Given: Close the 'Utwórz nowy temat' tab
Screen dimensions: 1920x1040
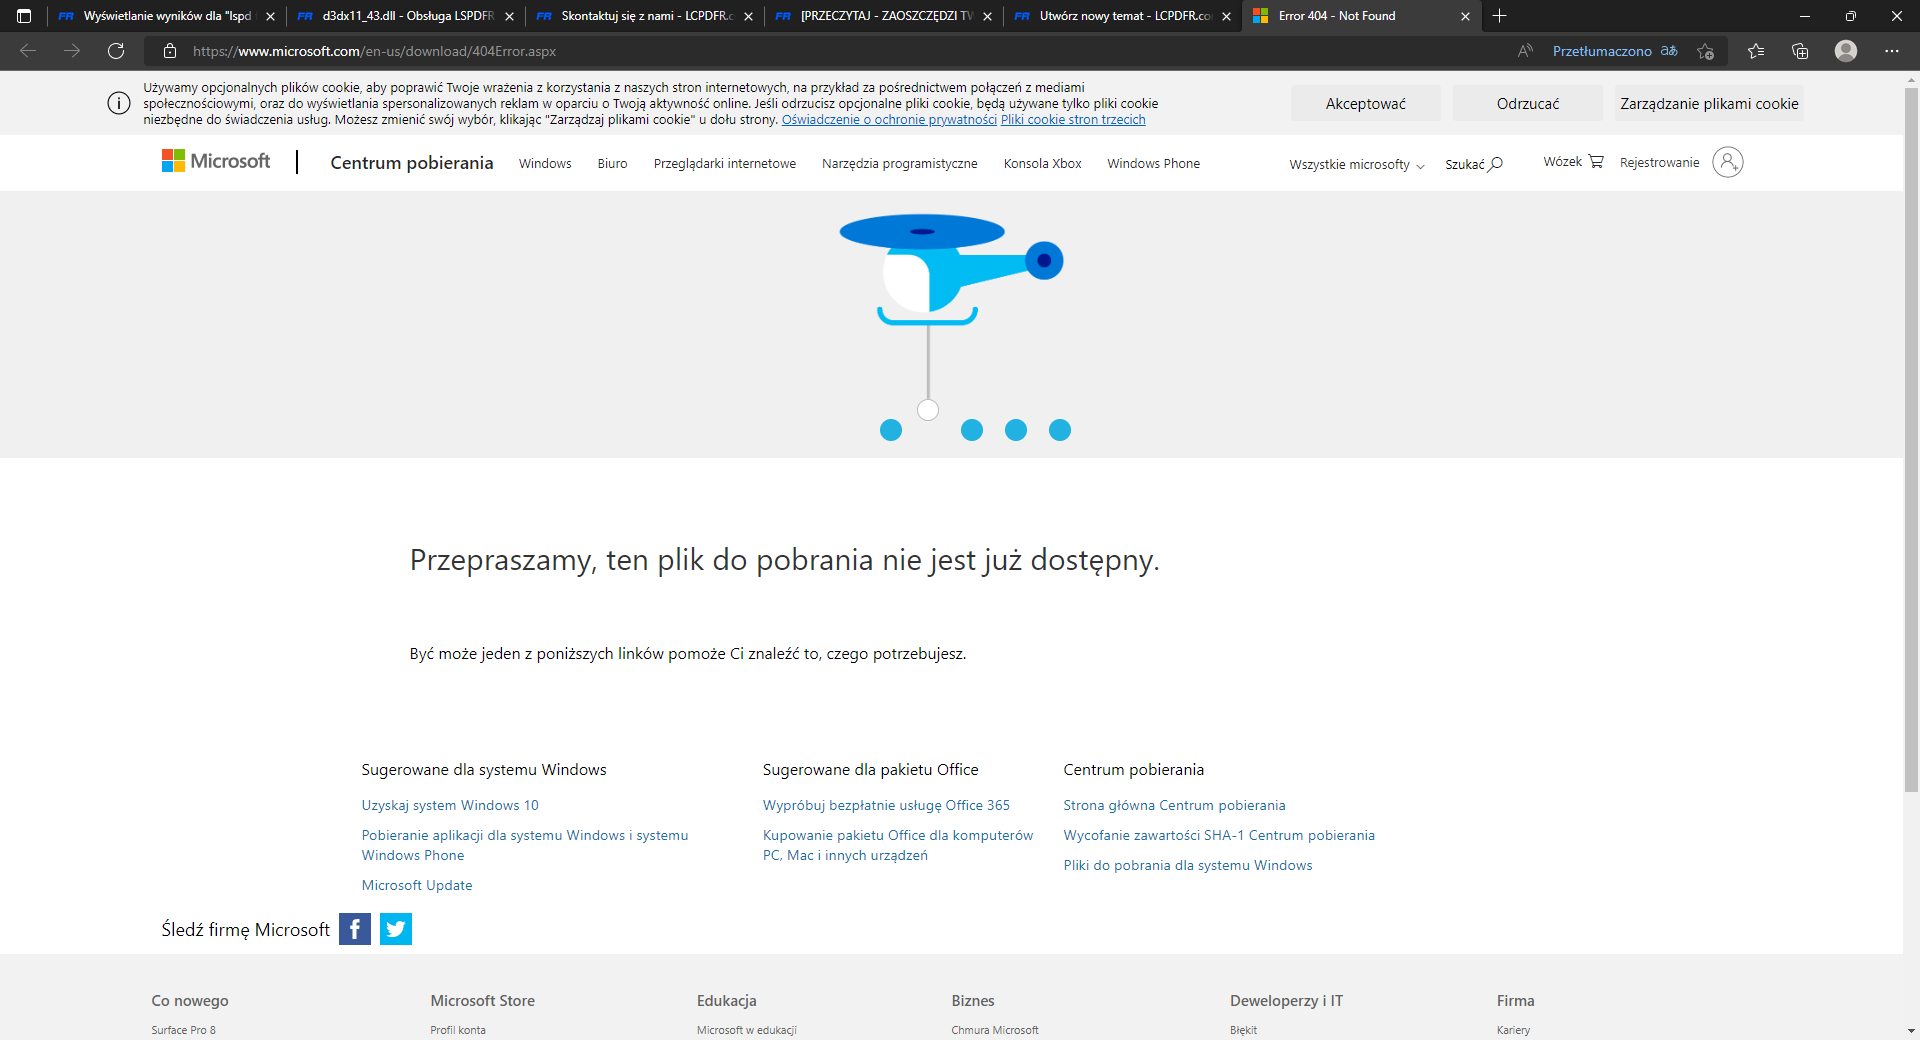Looking at the screenshot, I should [1226, 16].
